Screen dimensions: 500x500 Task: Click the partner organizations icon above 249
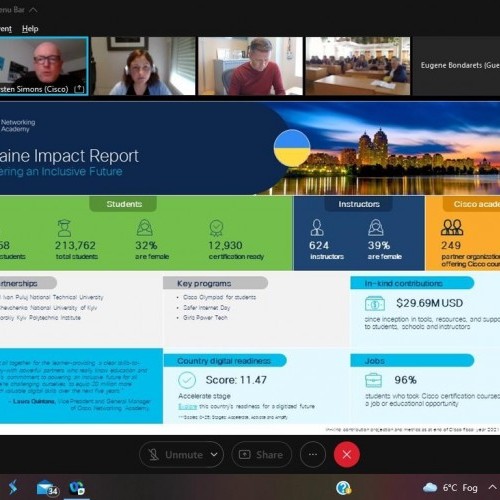click(452, 228)
